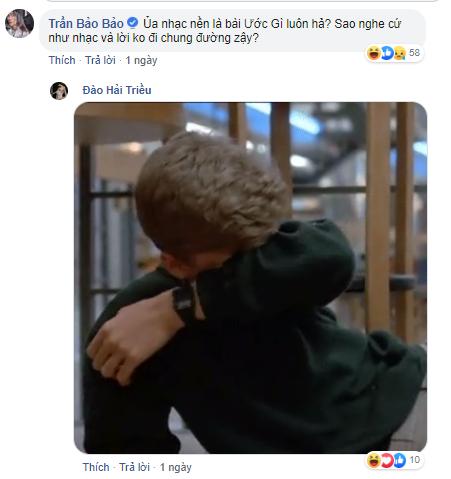Click the Like thumb reaction on Trần Bảo Bảo's comment
Viewport: 451px width, 479px height.
click(387, 53)
